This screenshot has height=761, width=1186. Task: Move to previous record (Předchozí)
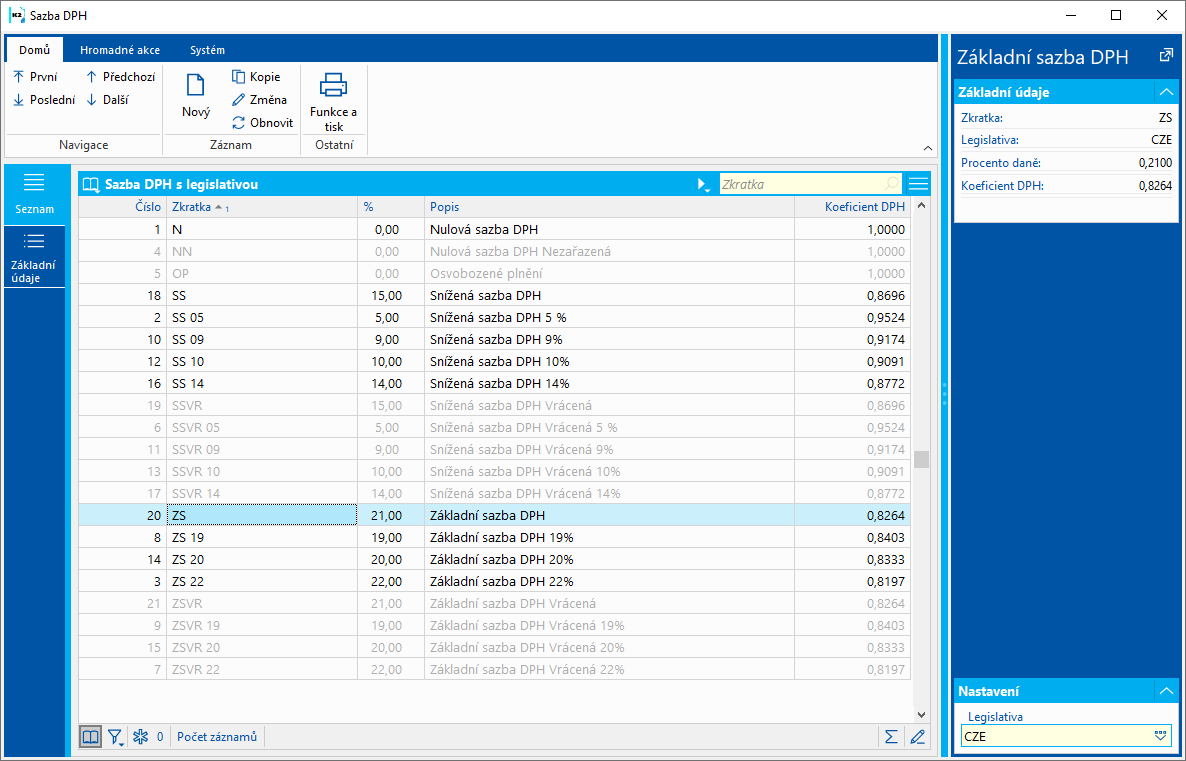[120, 76]
